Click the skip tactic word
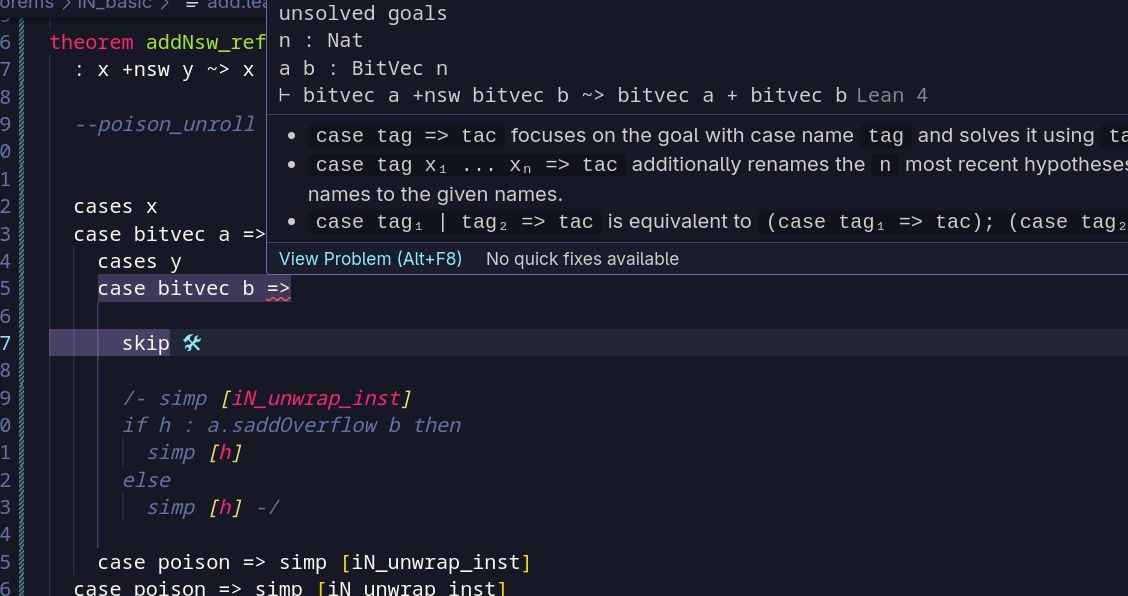The image size is (1128, 596). tap(145, 343)
